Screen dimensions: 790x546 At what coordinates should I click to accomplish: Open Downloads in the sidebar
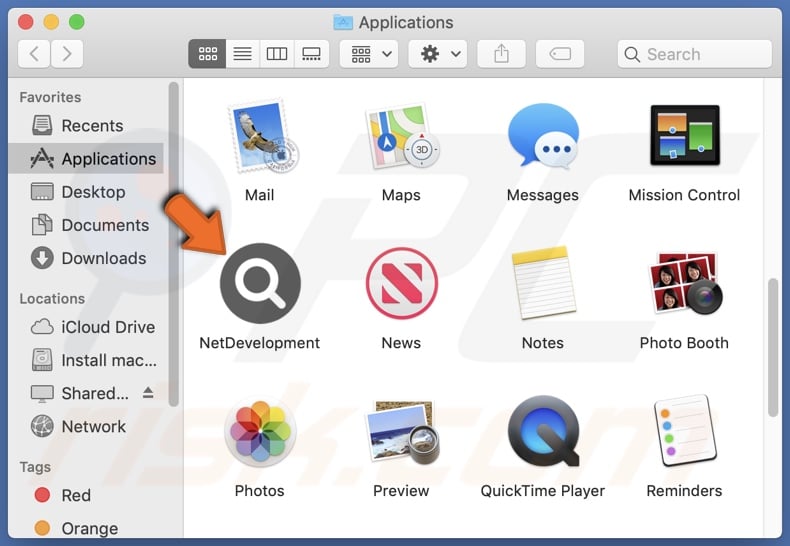[86, 258]
